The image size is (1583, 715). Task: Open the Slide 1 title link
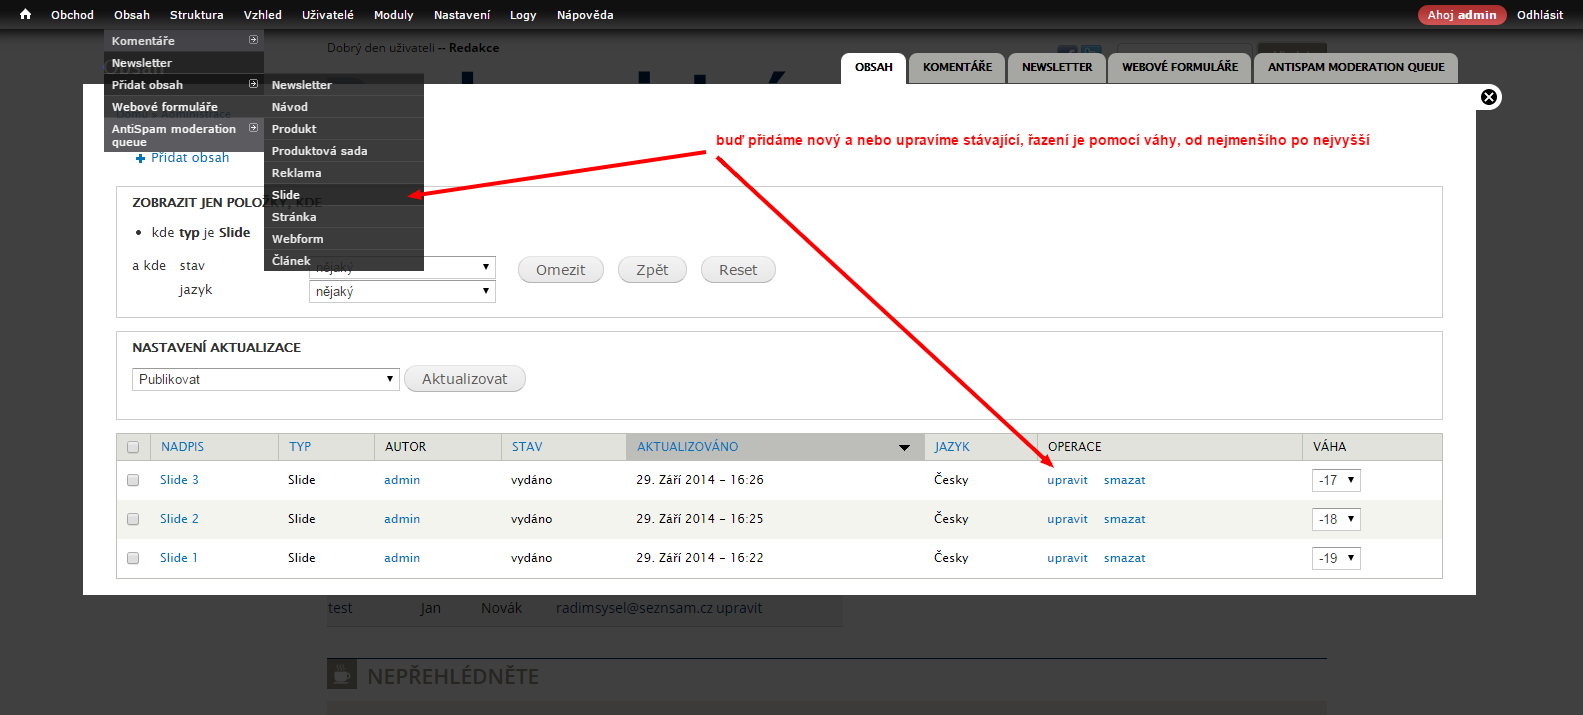[x=179, y=558]
